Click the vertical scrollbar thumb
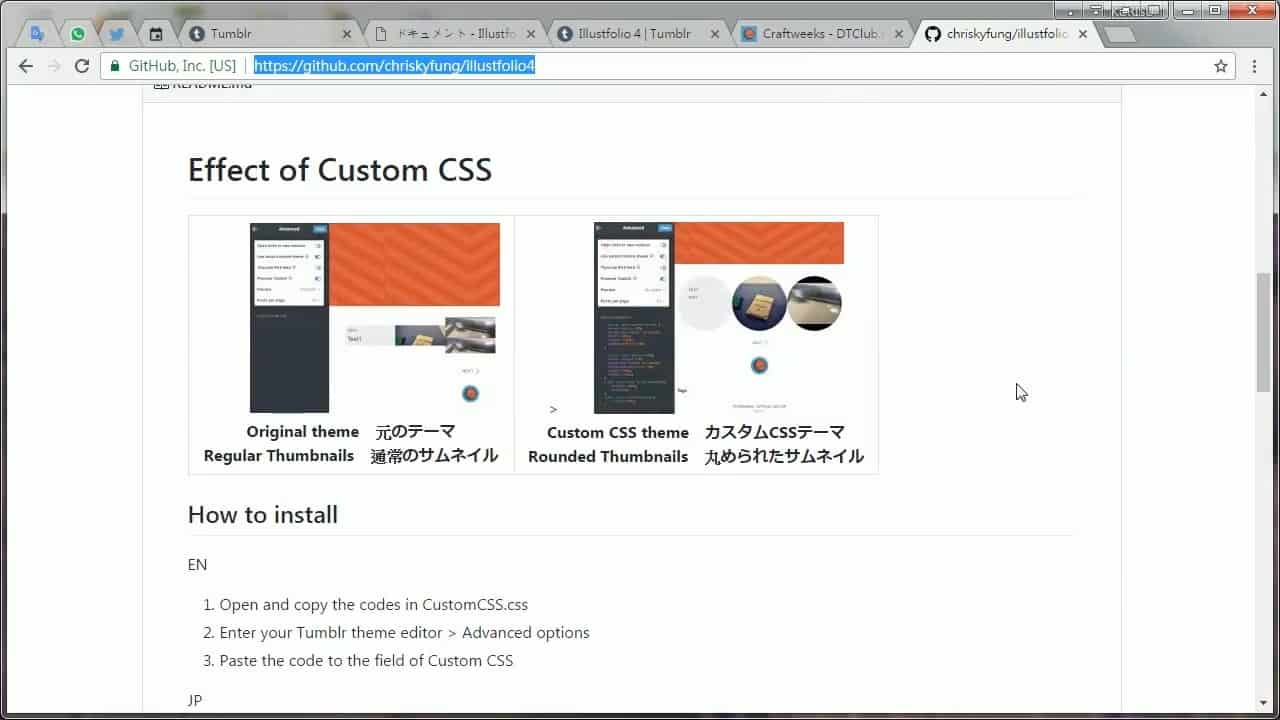1280x720 pixels. pyautogui.click(x=1264, y=331)
